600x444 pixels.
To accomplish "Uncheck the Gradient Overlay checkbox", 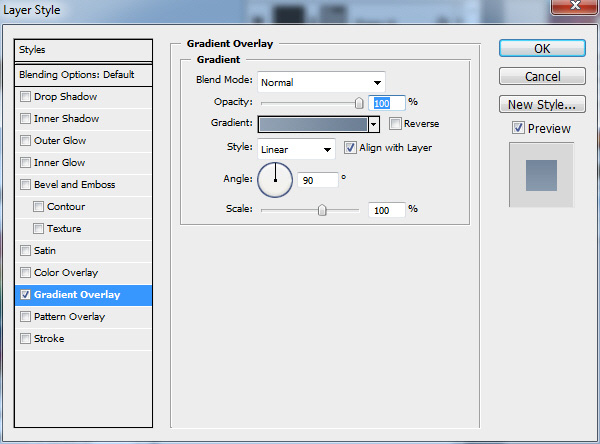I will (x=25, y=294).
